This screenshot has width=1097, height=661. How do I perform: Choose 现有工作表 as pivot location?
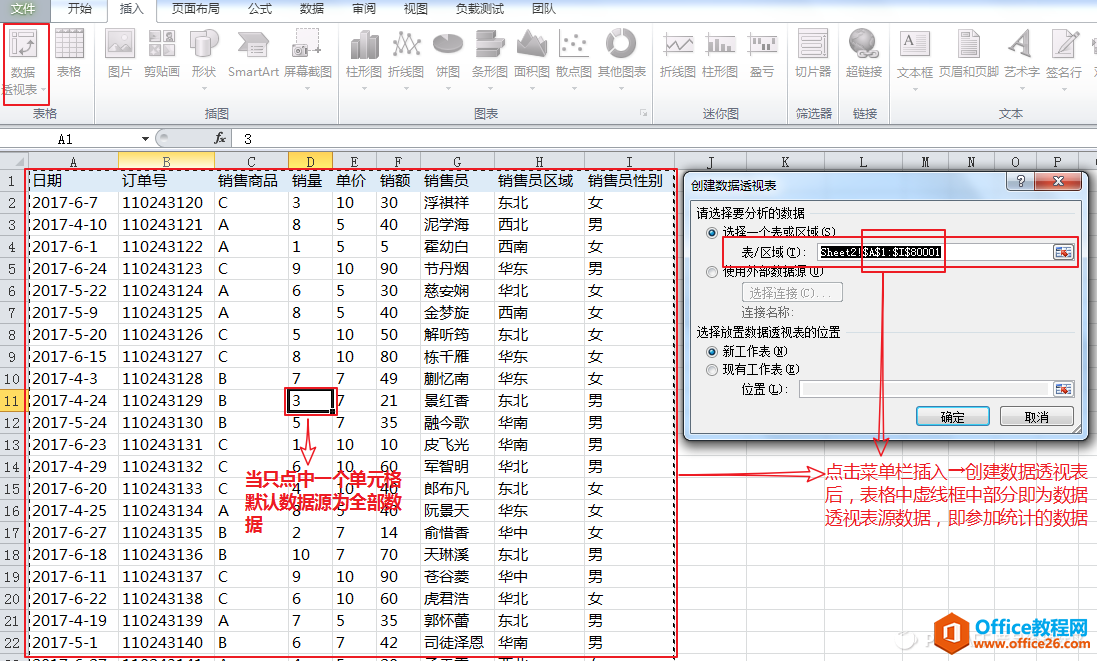click(712, 370)
